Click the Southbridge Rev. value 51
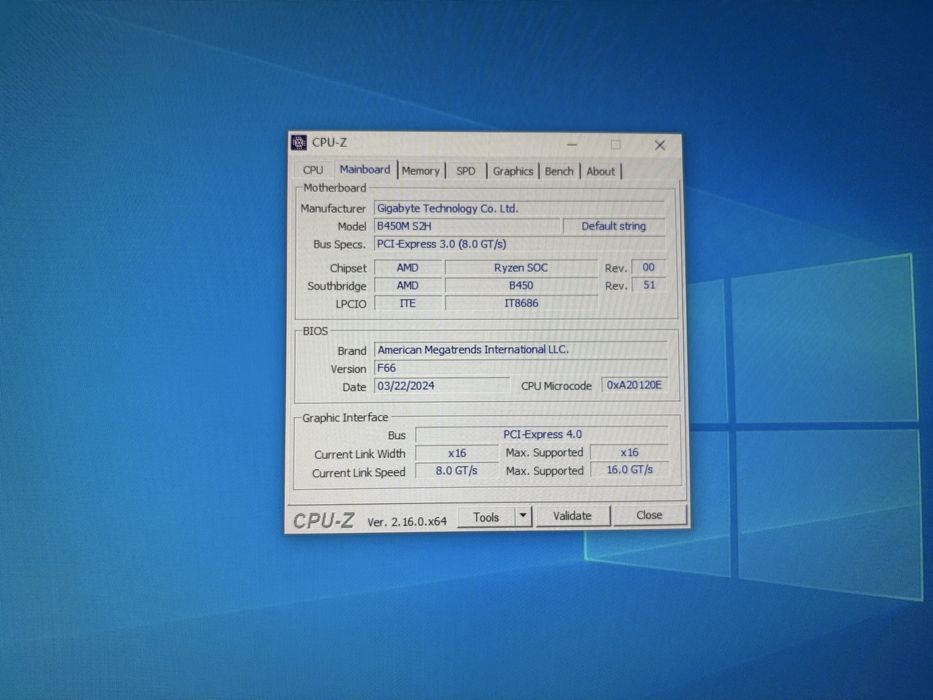 [x=649, y=285]
